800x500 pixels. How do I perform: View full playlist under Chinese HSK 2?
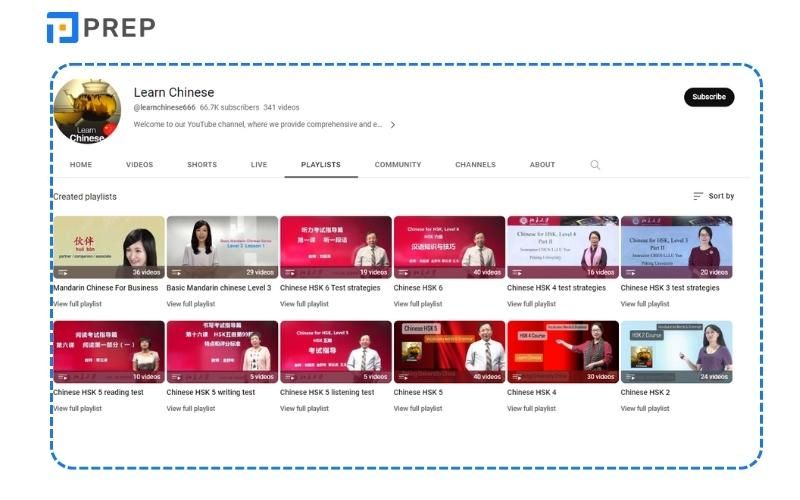coord(645,409)
